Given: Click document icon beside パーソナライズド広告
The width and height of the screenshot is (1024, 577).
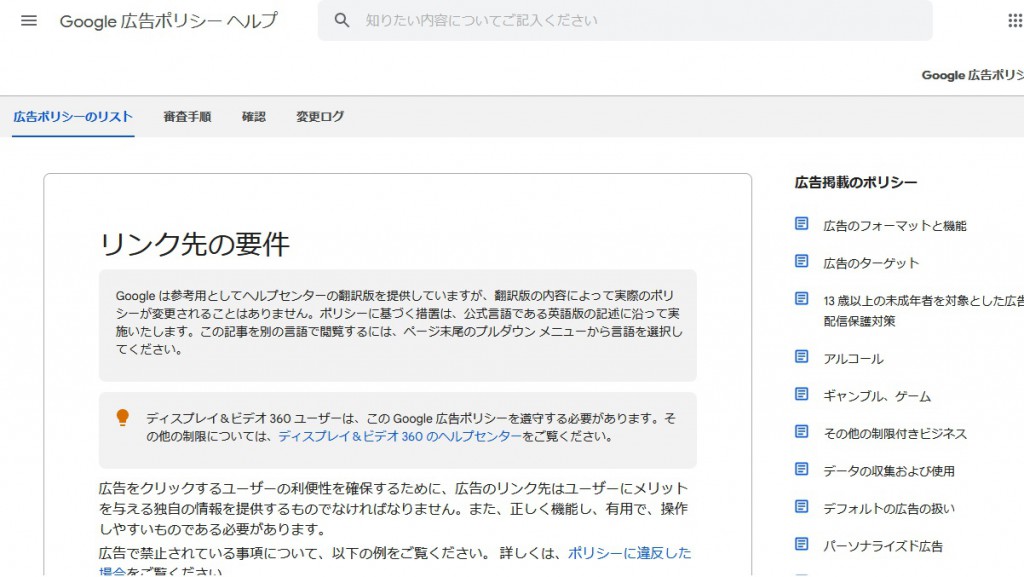Looking at the screenshot, I should [x=801, y=544].
